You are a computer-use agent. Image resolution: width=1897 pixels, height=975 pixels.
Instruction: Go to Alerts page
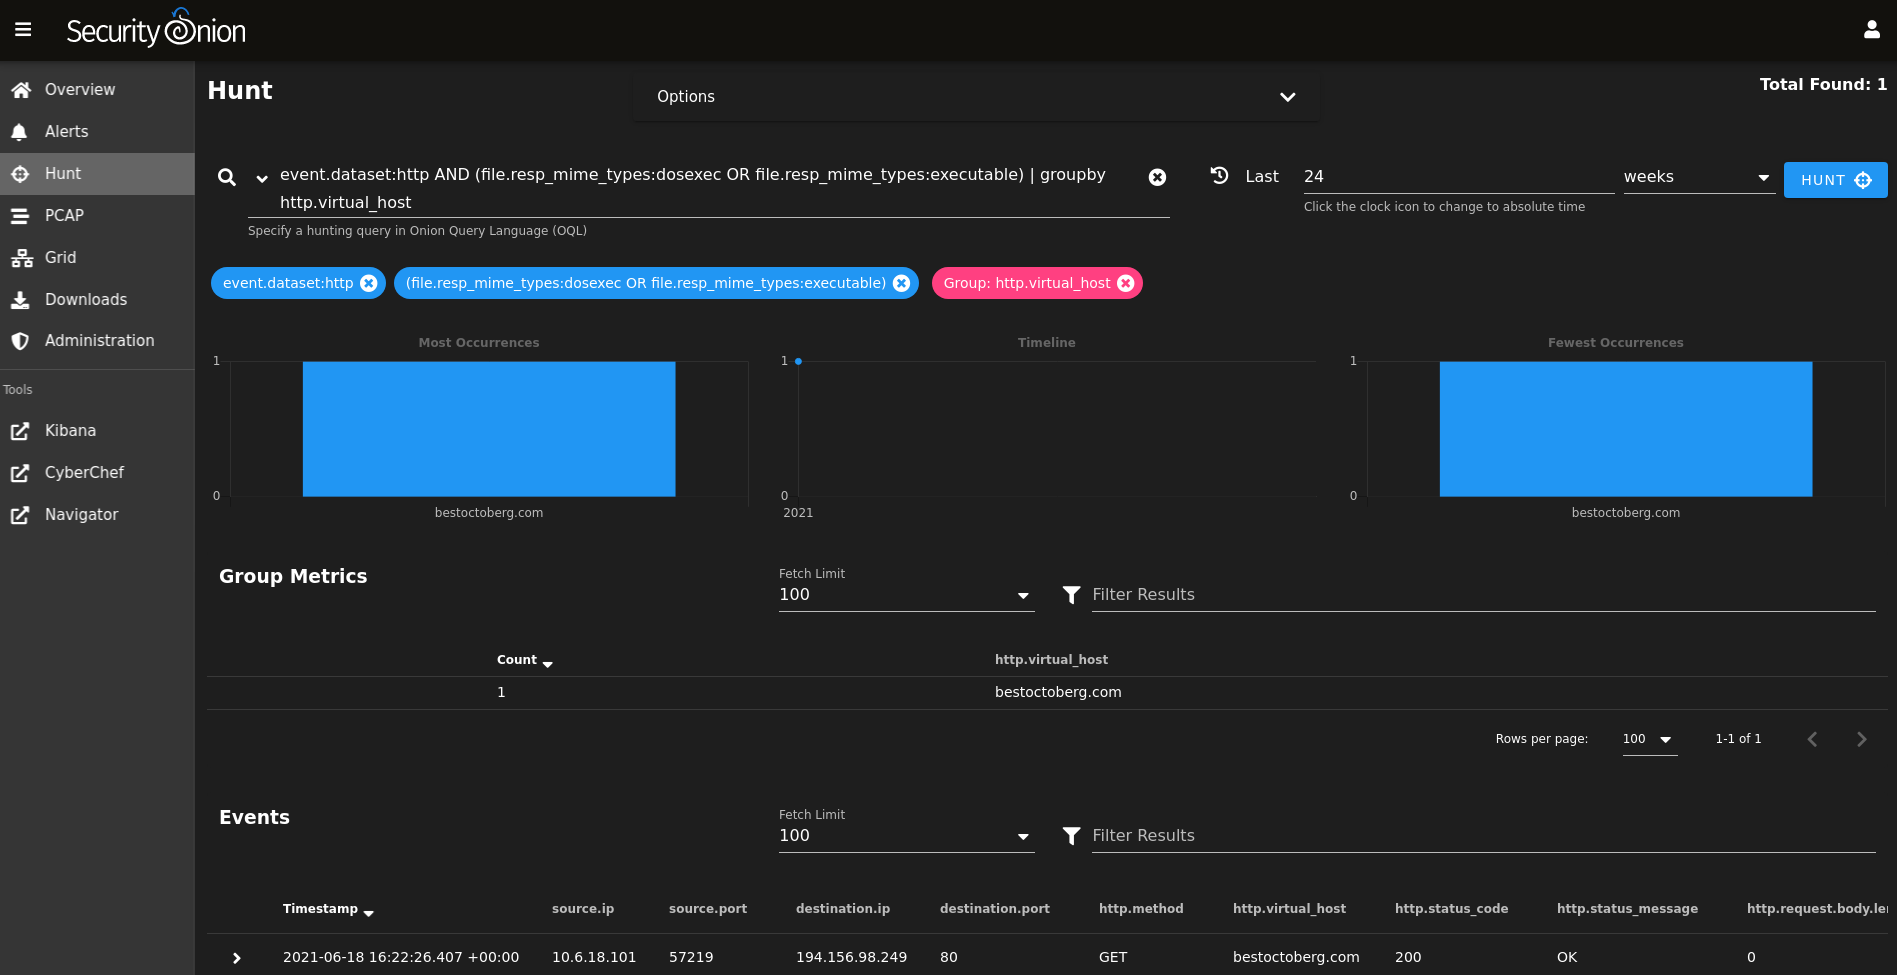pyautogui.click(x=97, y=132)
